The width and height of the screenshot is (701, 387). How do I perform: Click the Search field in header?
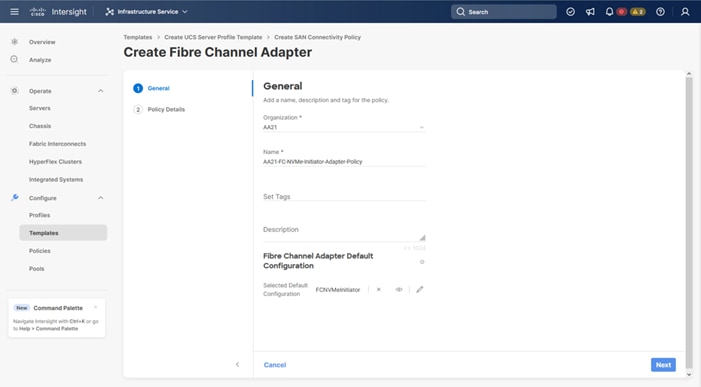pyautogui.click(x=503, y=12)
